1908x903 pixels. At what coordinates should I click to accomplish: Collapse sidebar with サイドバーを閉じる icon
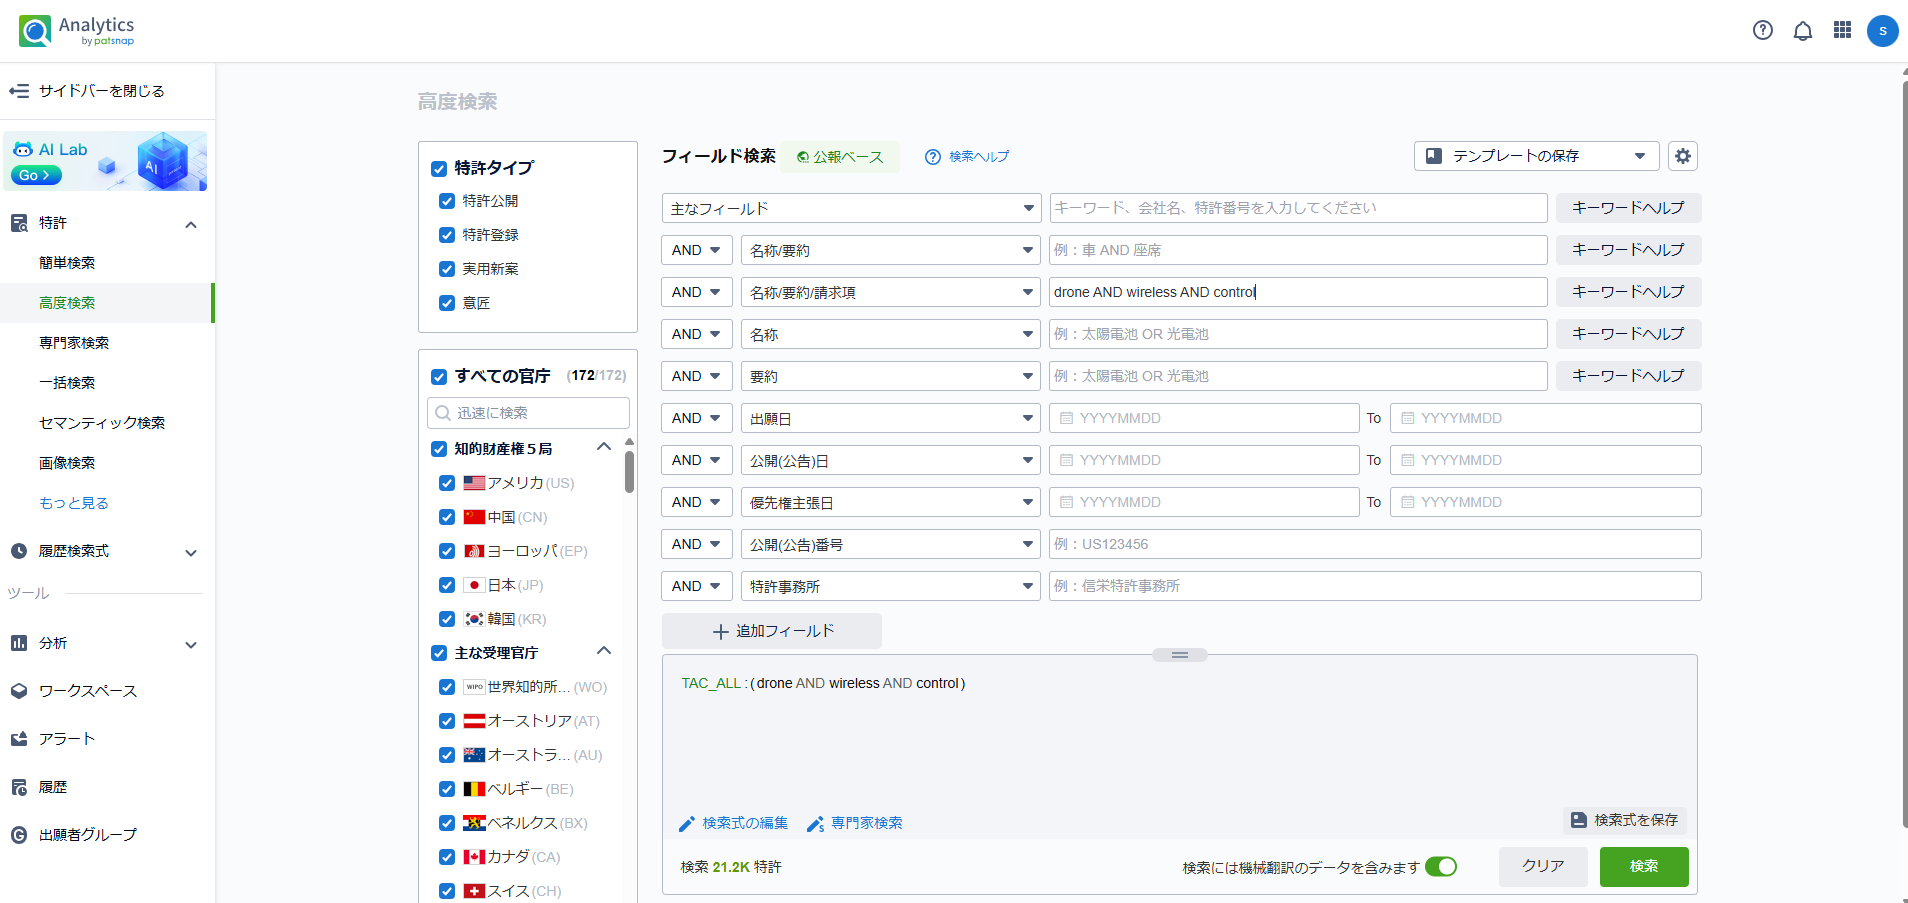pyautogui.click(x=19, y=91)
